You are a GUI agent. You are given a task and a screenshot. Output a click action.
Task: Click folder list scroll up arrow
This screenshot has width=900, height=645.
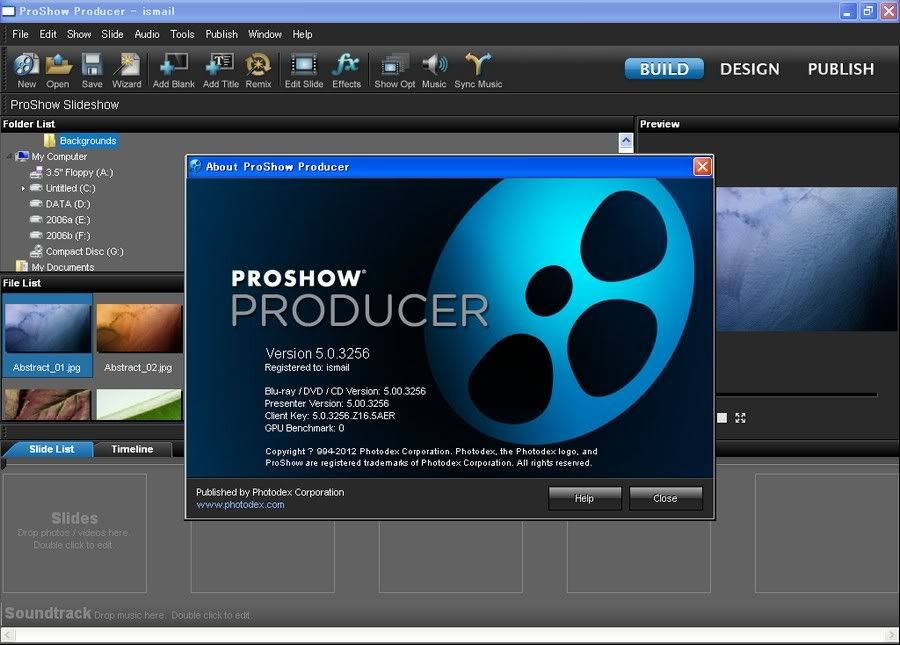(x=626, y=141)
